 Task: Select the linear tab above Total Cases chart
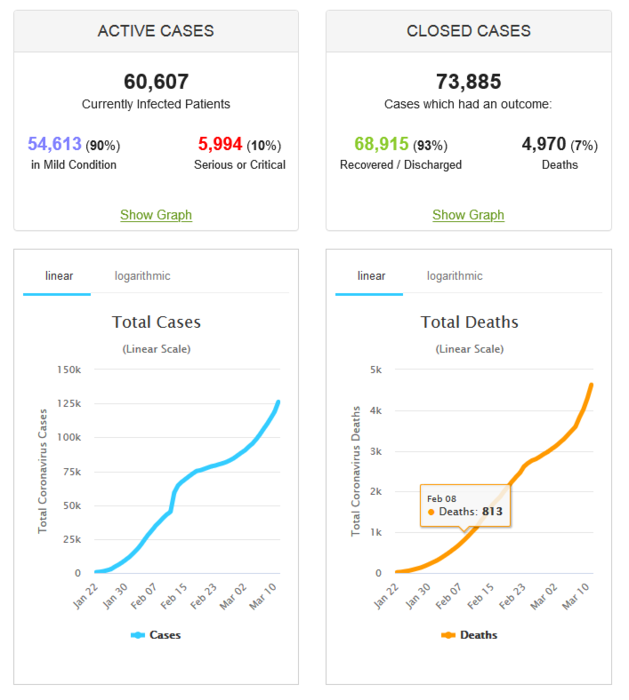[59, 276]
